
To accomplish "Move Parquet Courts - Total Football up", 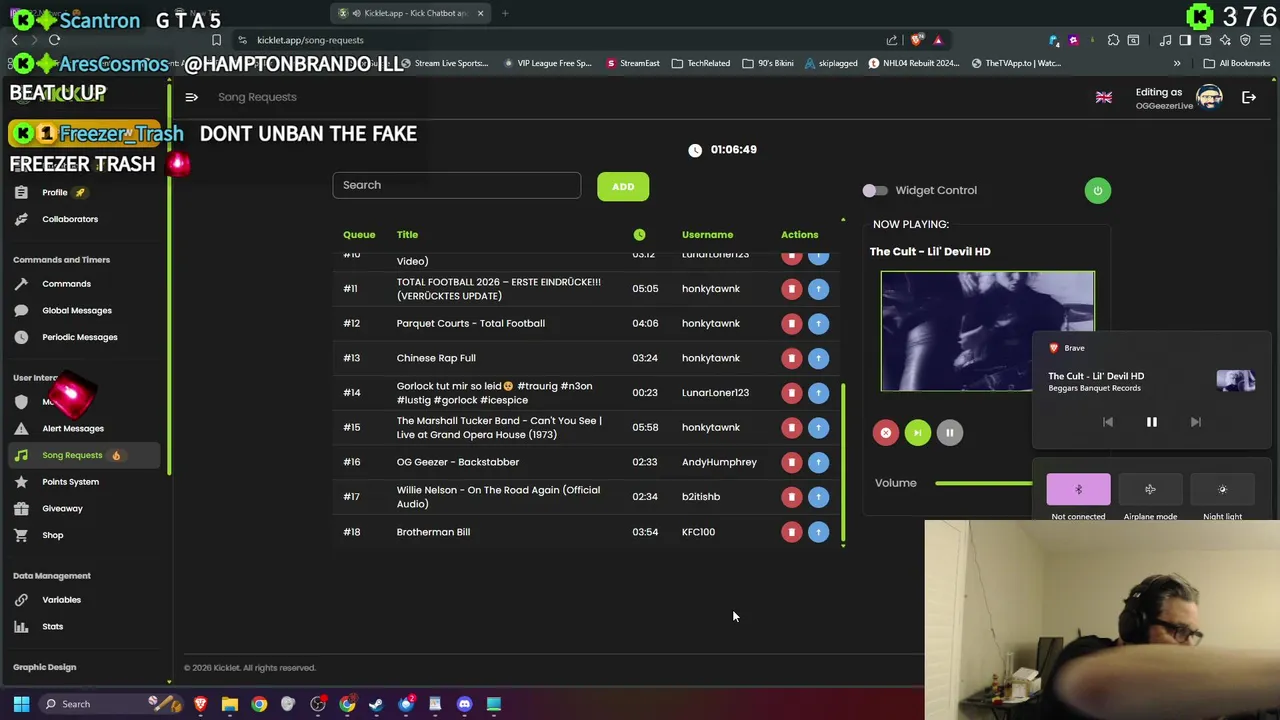I will (818, 323).
